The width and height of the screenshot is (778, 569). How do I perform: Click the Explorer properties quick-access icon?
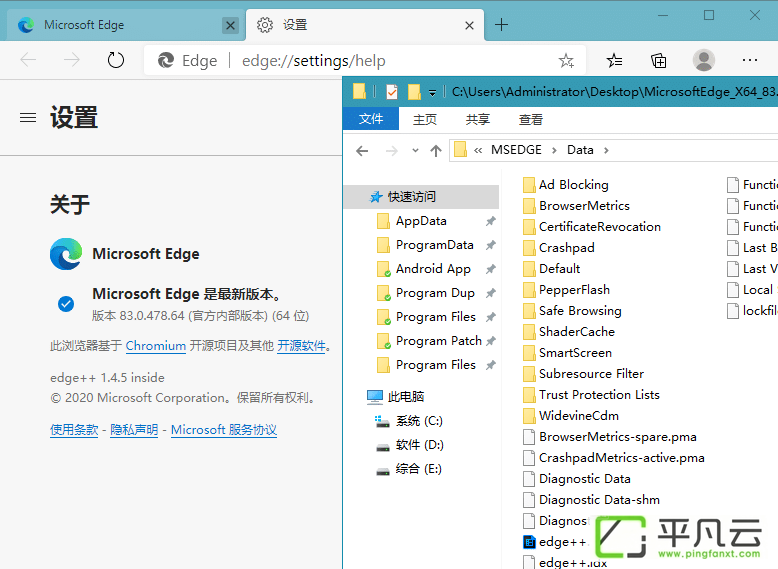pos(391,92)
